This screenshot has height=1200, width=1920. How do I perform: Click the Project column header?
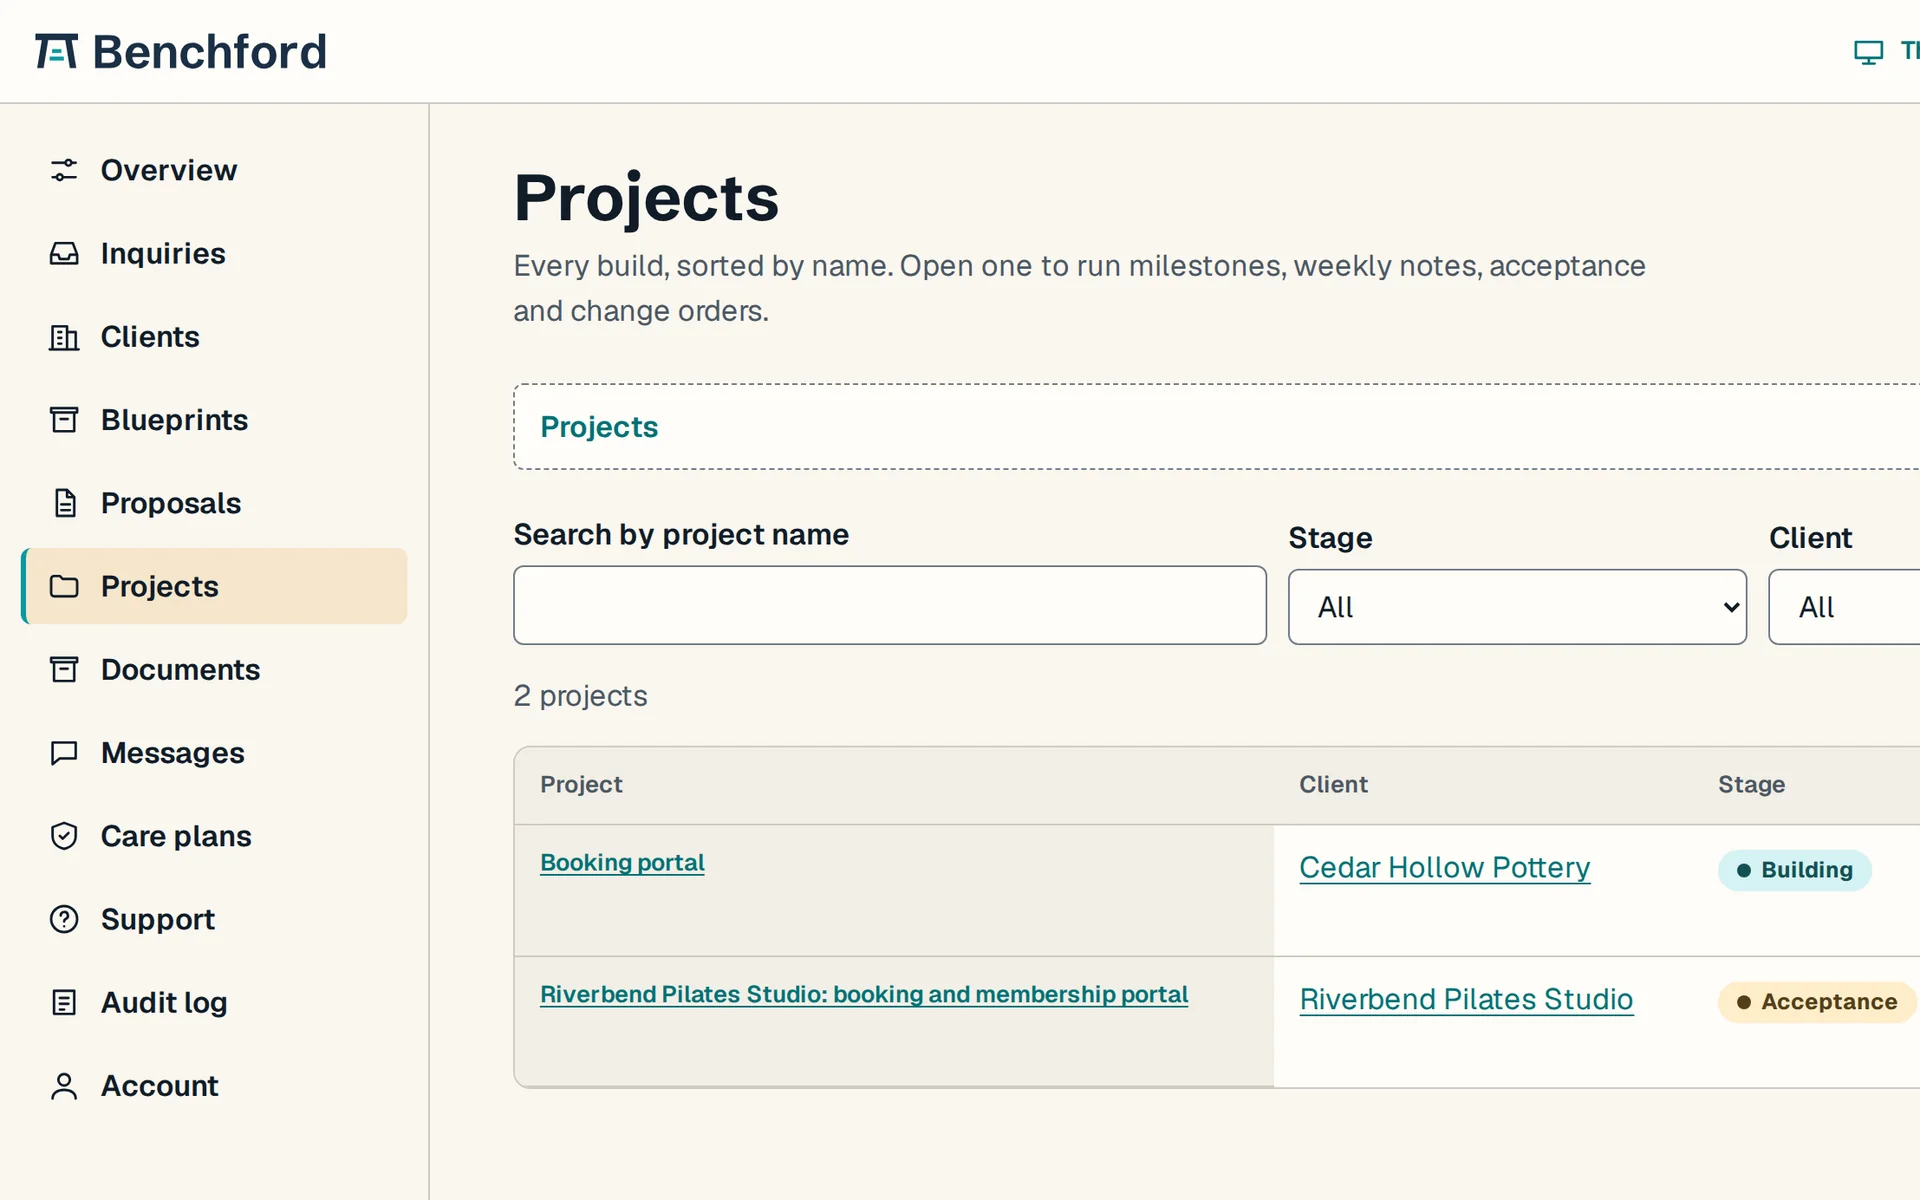(581, 785)
